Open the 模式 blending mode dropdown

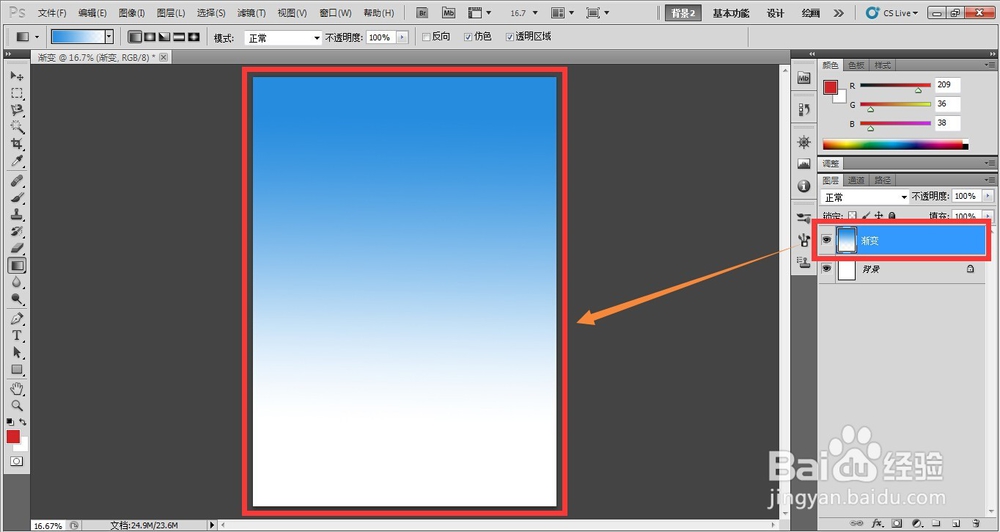283,38
